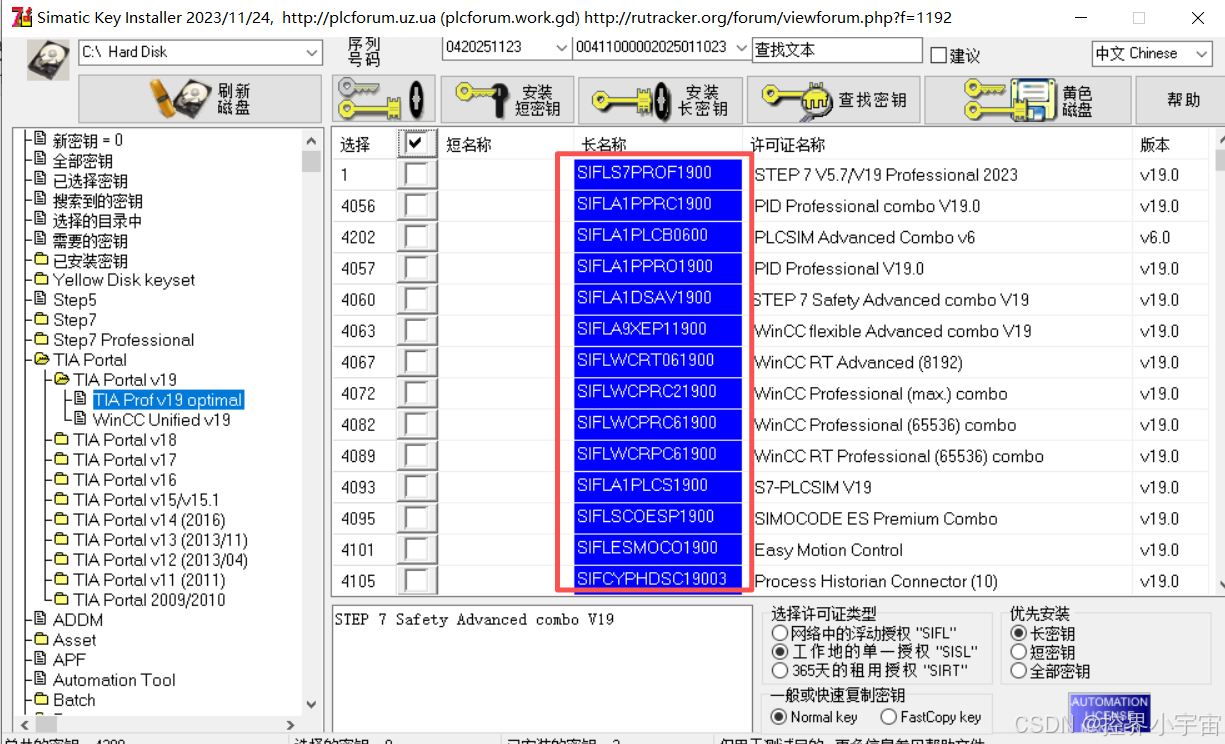This screenshot has width=1225, height=744.
Task: Open the Yellow Disk keyset folder
Action: click(124, 280)
